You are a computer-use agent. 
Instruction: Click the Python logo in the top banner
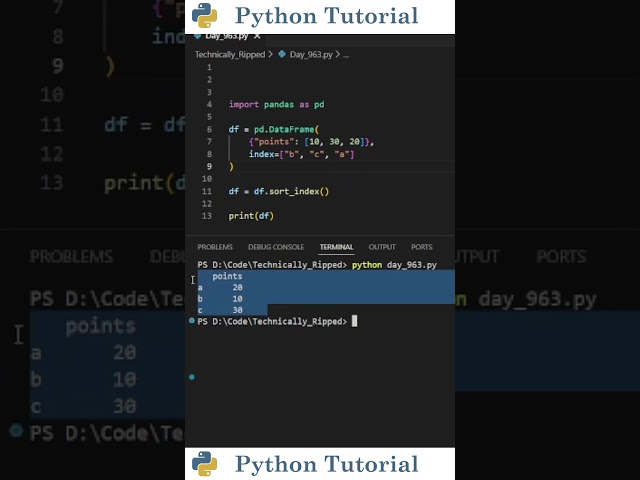coord(204,16)
